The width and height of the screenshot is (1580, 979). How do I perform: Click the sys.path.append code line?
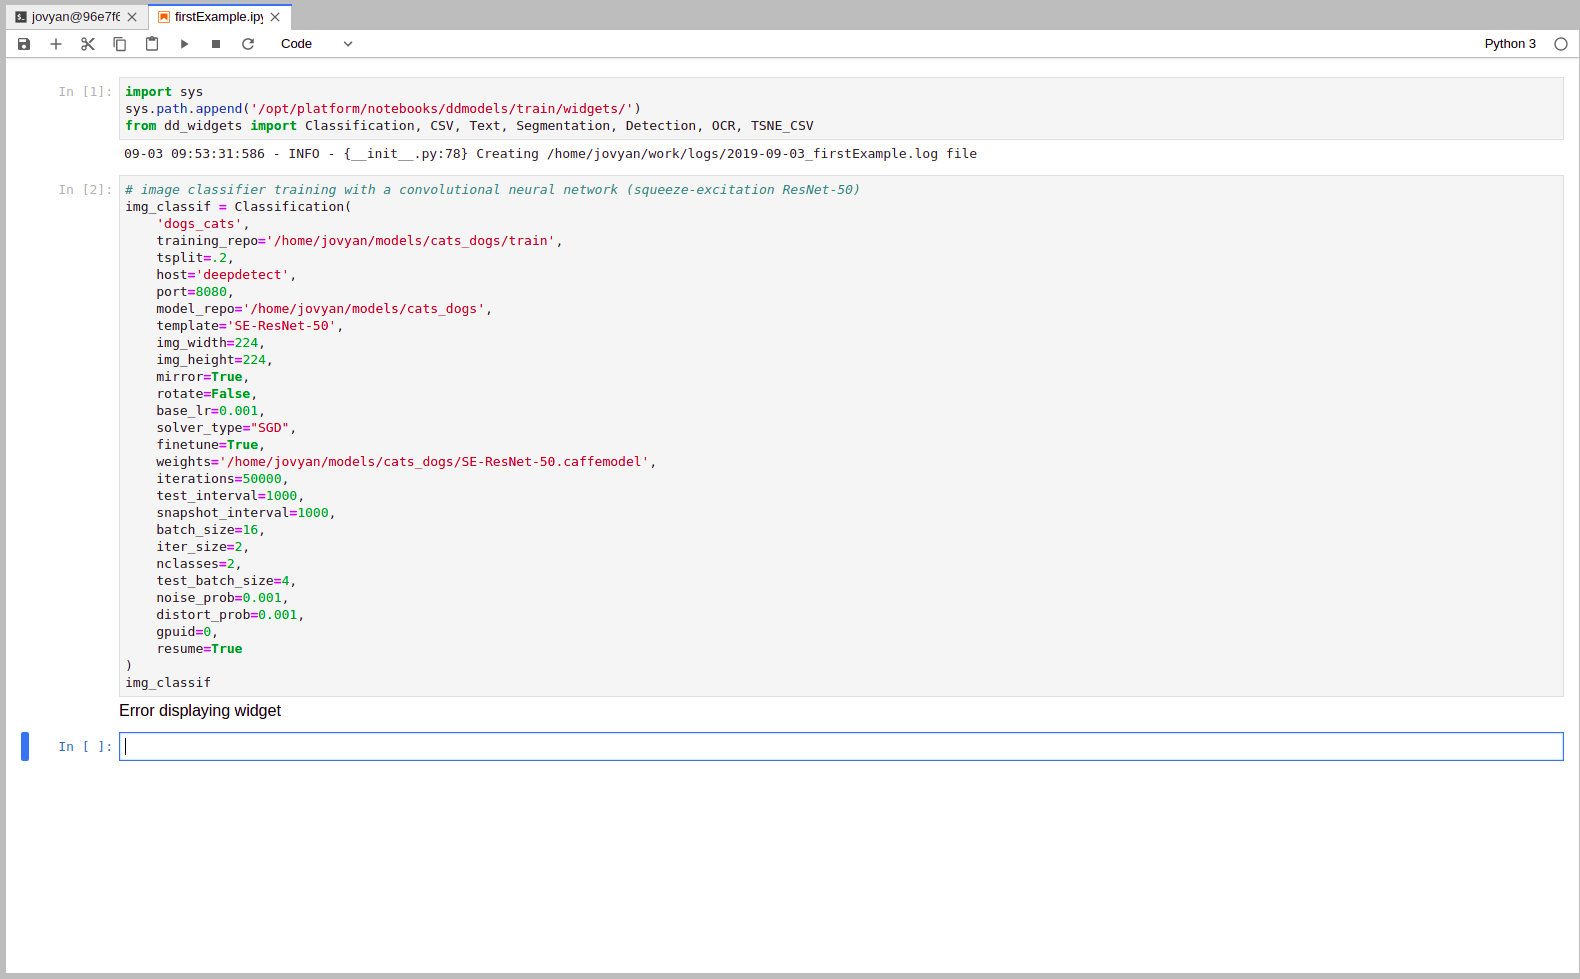[383, 109]
